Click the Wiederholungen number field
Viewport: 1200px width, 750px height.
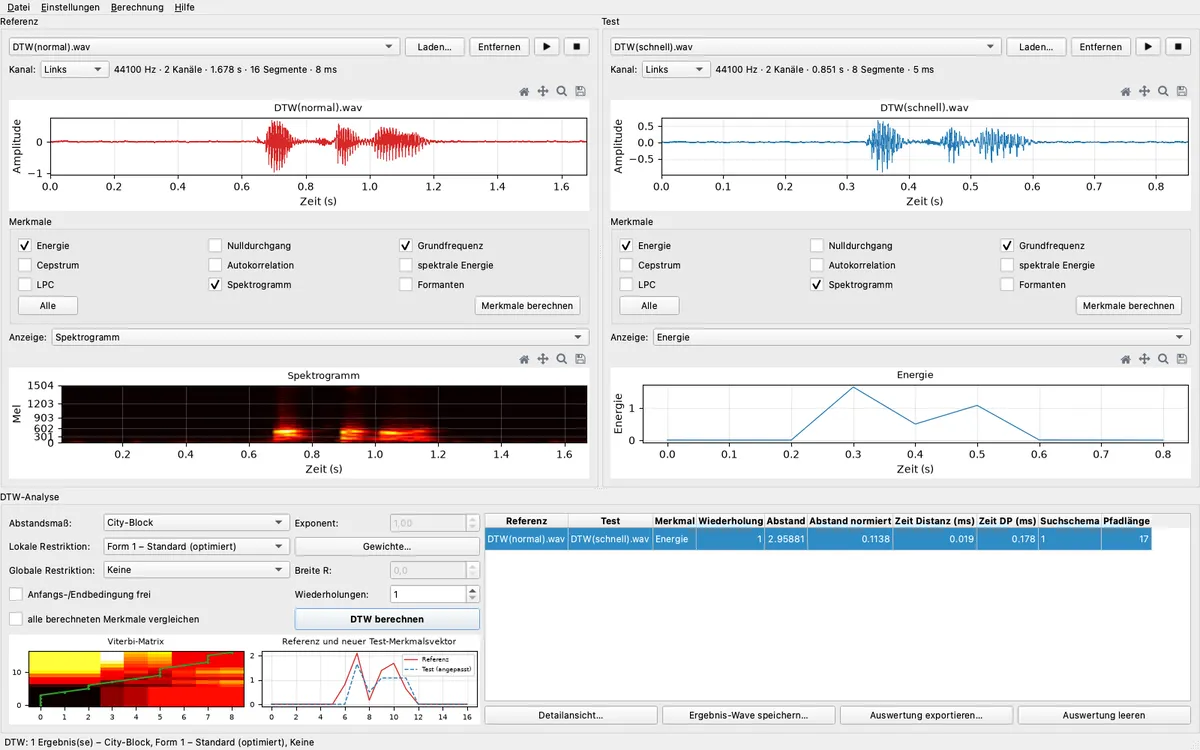[427, 594]
